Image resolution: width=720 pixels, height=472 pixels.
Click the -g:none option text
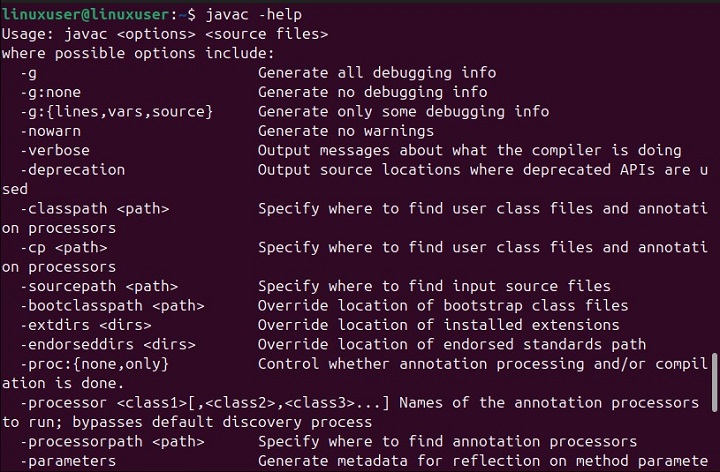54,92
